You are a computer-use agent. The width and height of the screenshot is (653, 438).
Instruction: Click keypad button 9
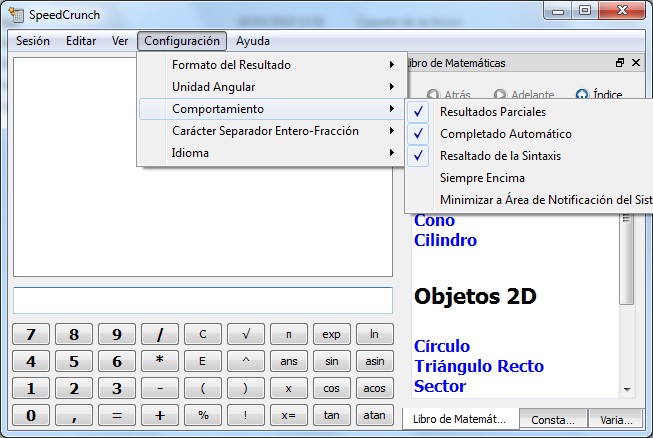[117, 334]
